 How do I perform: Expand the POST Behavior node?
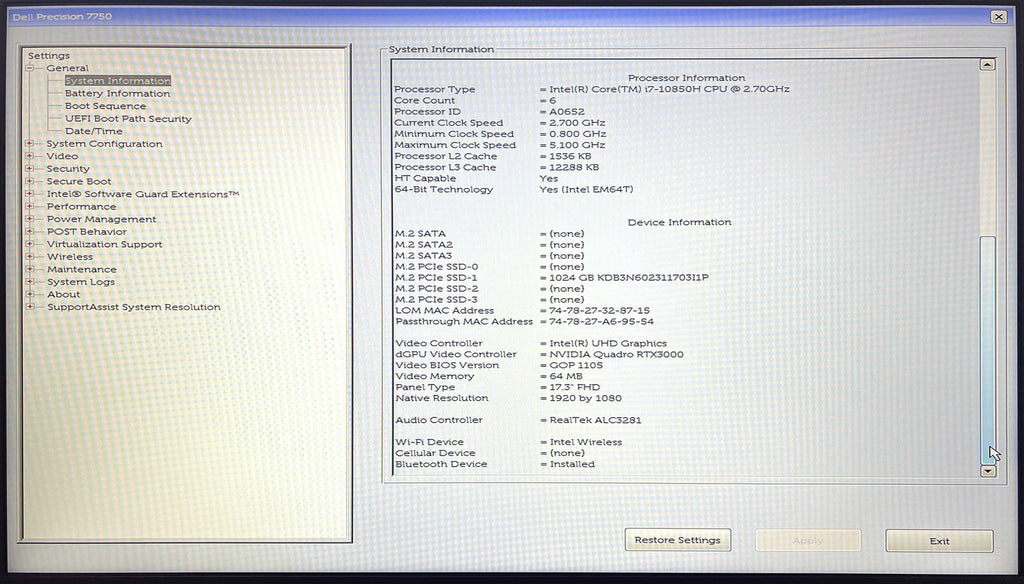coord(29,231)
